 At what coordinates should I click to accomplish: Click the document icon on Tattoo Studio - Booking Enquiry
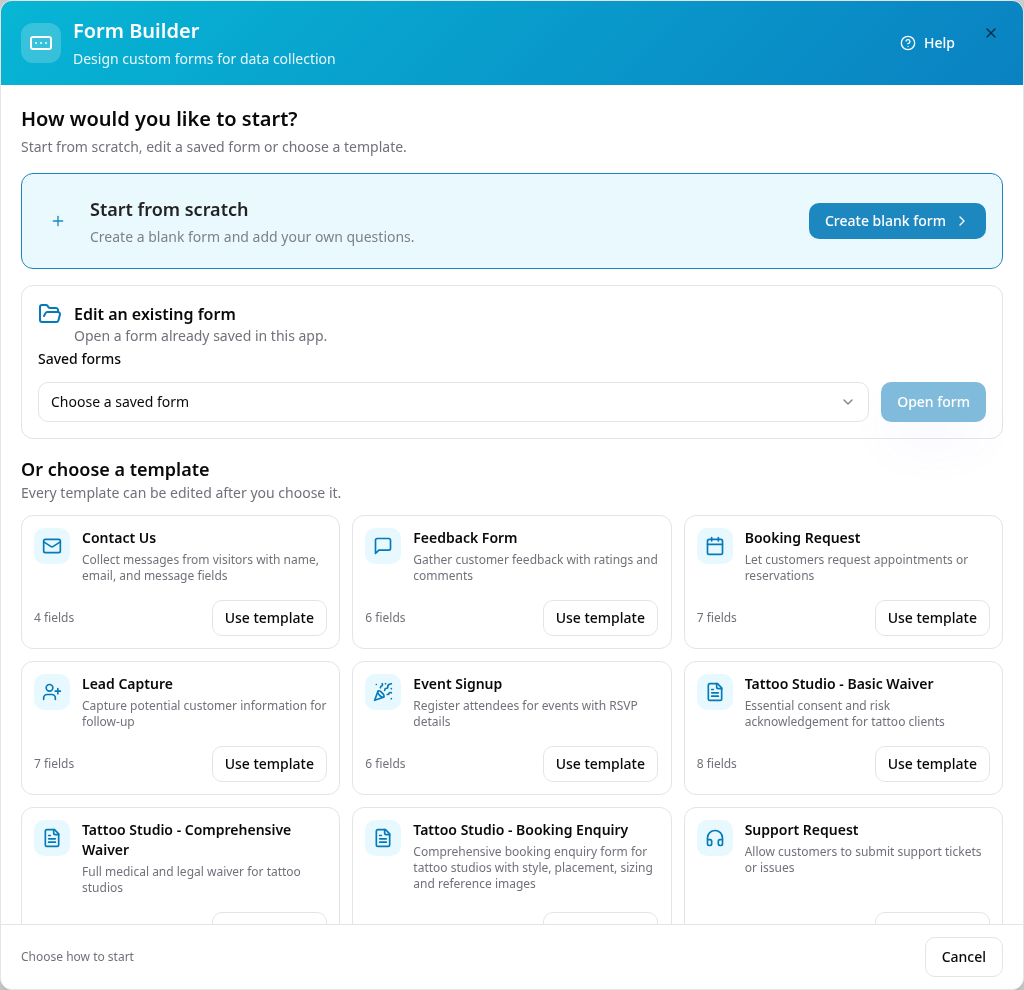tap(383, 838)
